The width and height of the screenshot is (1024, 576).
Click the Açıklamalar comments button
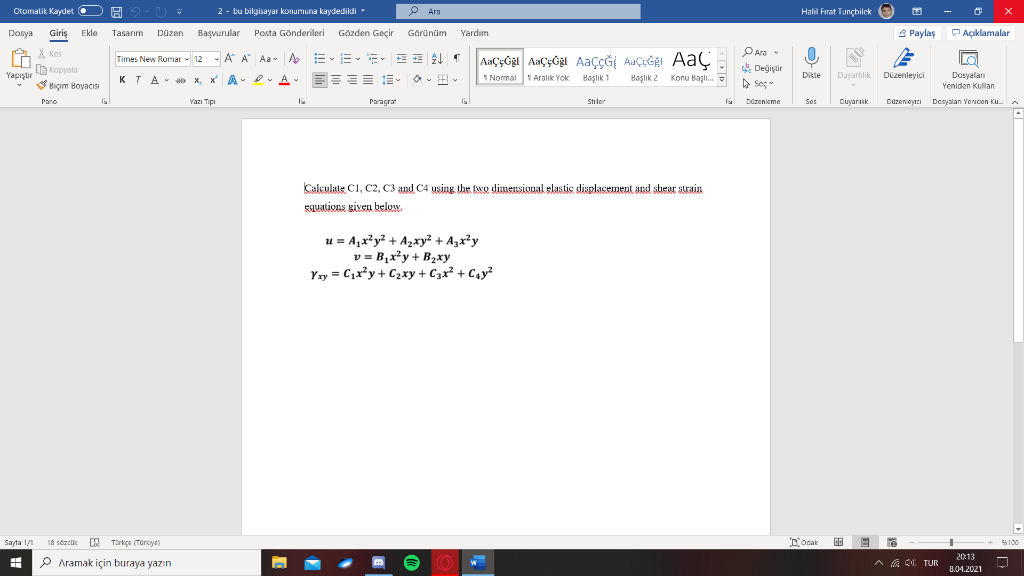tap(980, 33)
